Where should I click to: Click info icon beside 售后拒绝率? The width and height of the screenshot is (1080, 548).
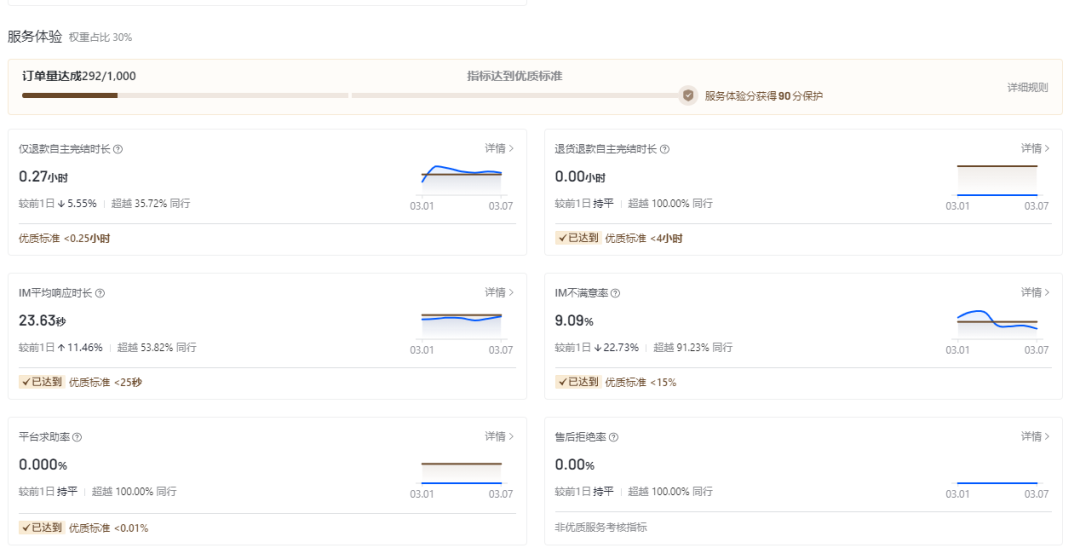coord(614,437)
